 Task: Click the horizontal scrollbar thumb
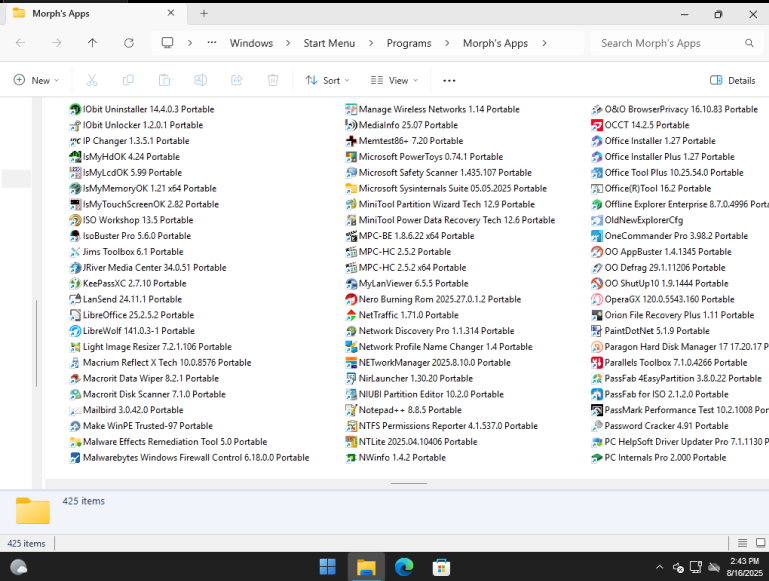(x=409, y=483)
